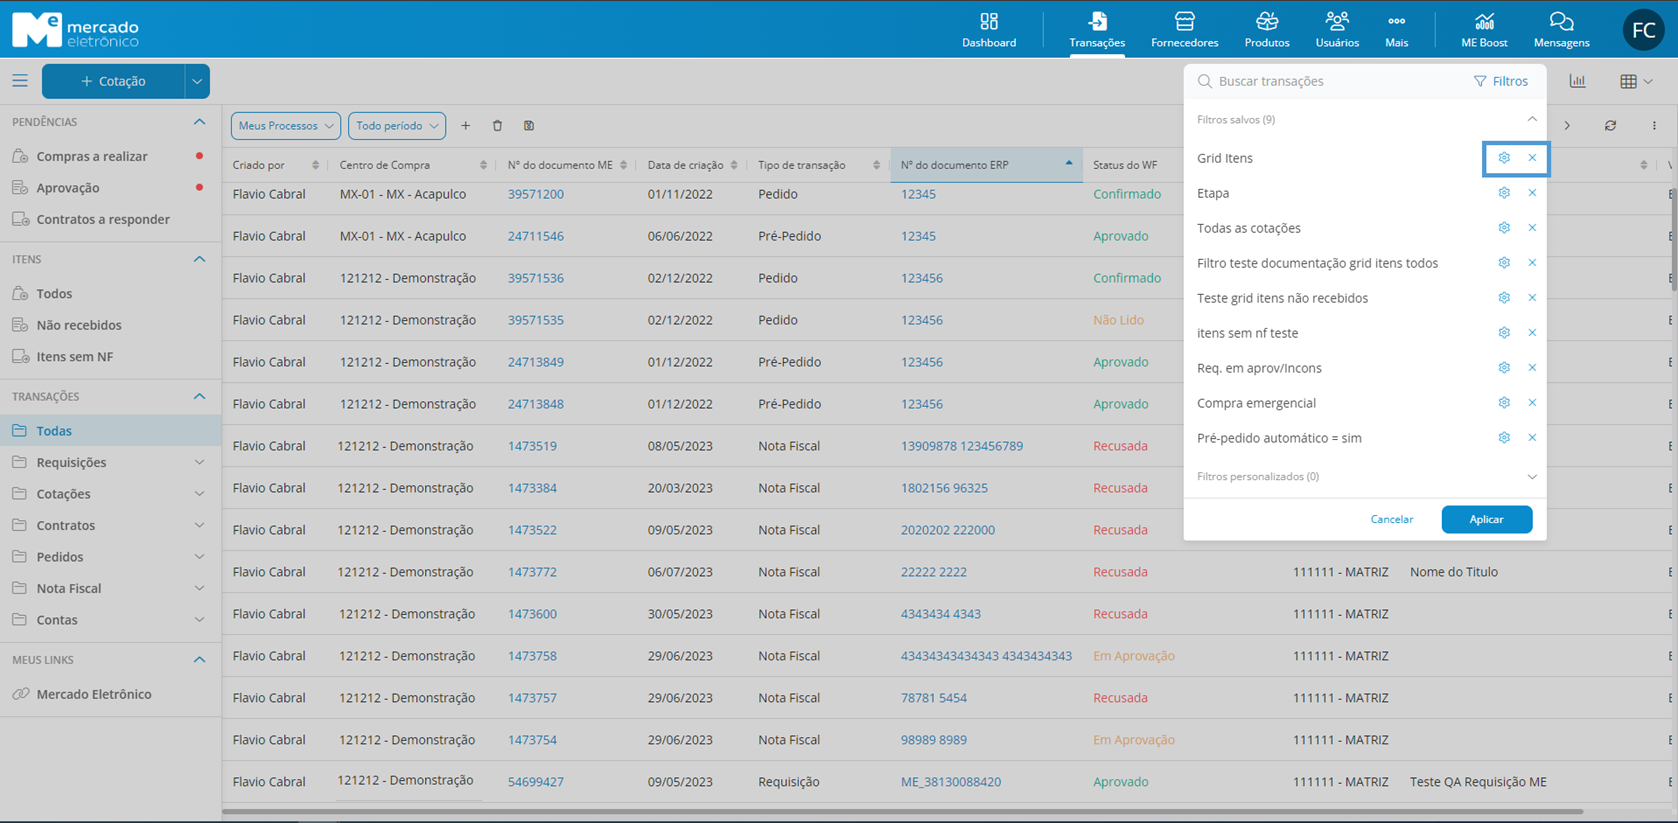The image size is (1678, 823).
Task: Click the FC user avatar
Action: (x=1643, y=30)
